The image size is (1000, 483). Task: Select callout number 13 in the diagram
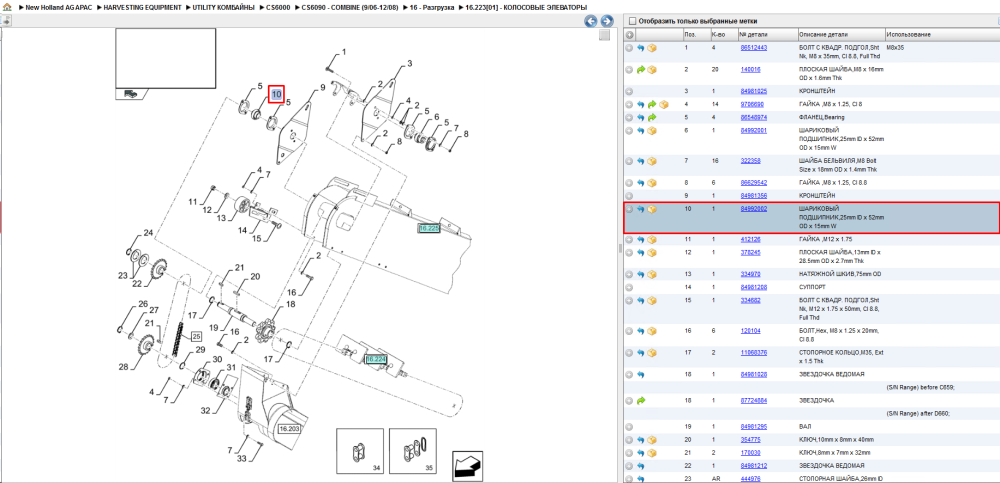(221, 218)
